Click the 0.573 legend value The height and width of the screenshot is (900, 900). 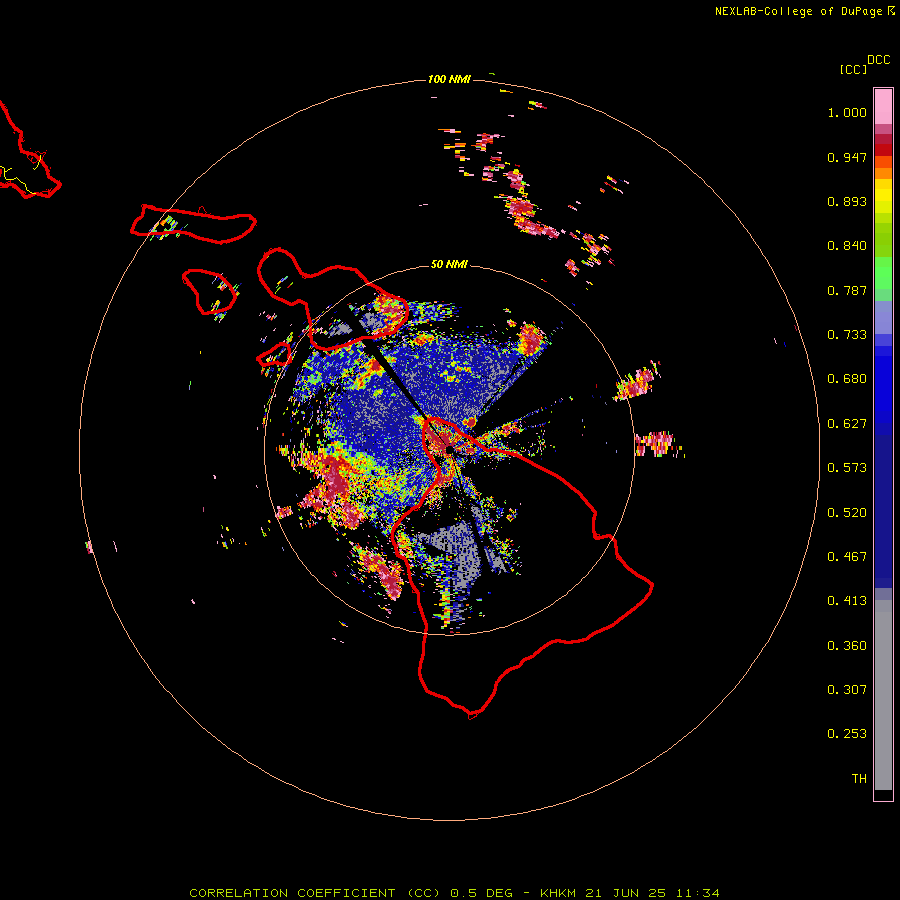click(847, 468)
